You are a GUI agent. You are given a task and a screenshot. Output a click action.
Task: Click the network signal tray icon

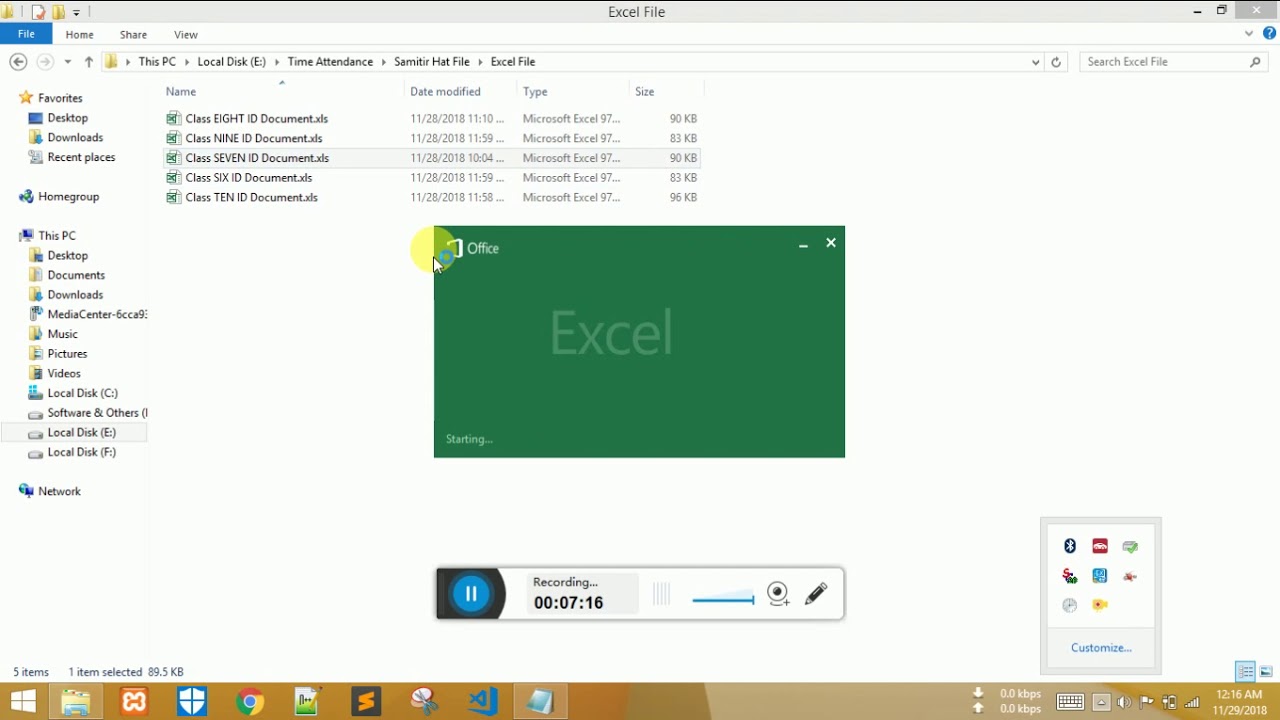tap(1191, 702)
